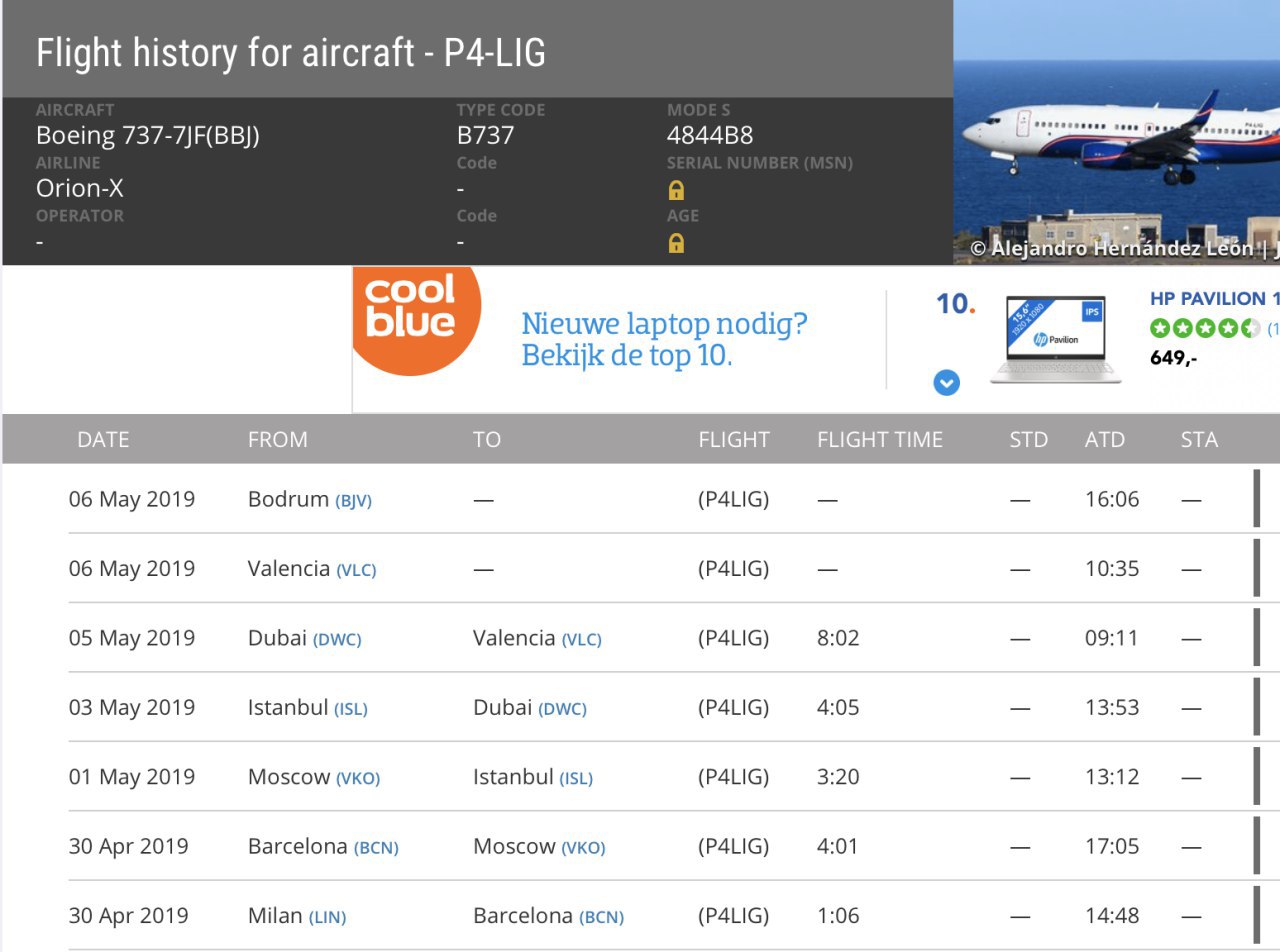Screen dimensions: 1280x952
Task: Click the lock icon under Serial Number (MSN)
Action: (x=676, y=190)
